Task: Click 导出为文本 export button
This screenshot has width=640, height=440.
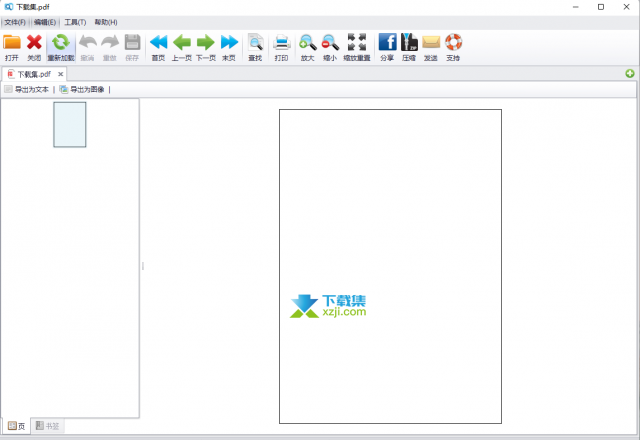Action: (27, 89)
